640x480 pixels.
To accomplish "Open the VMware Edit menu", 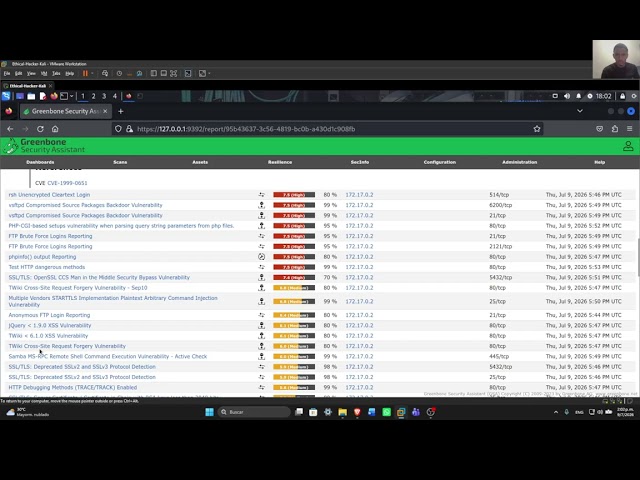I will pyautogui.click(x=18, y=73).
